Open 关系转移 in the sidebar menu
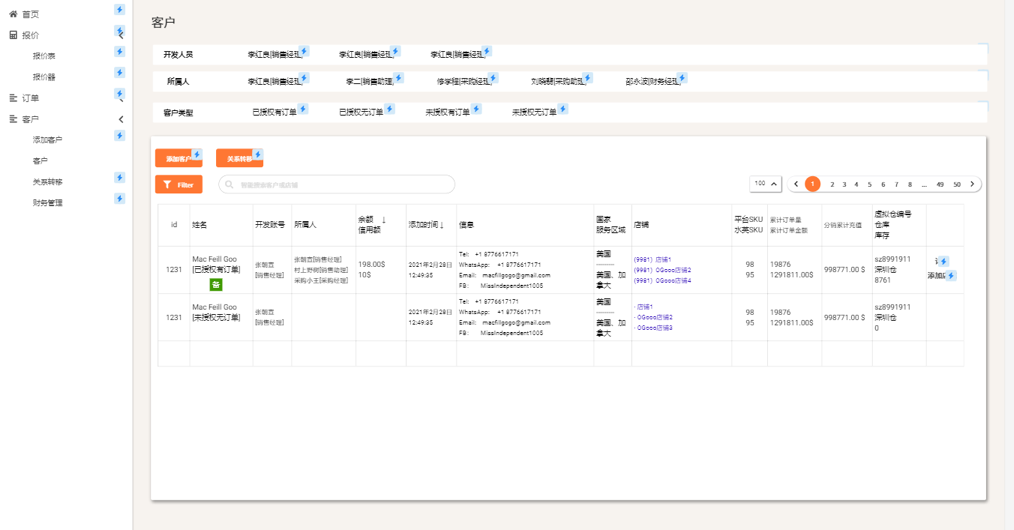1014x530 pixels. click(47, 182)
